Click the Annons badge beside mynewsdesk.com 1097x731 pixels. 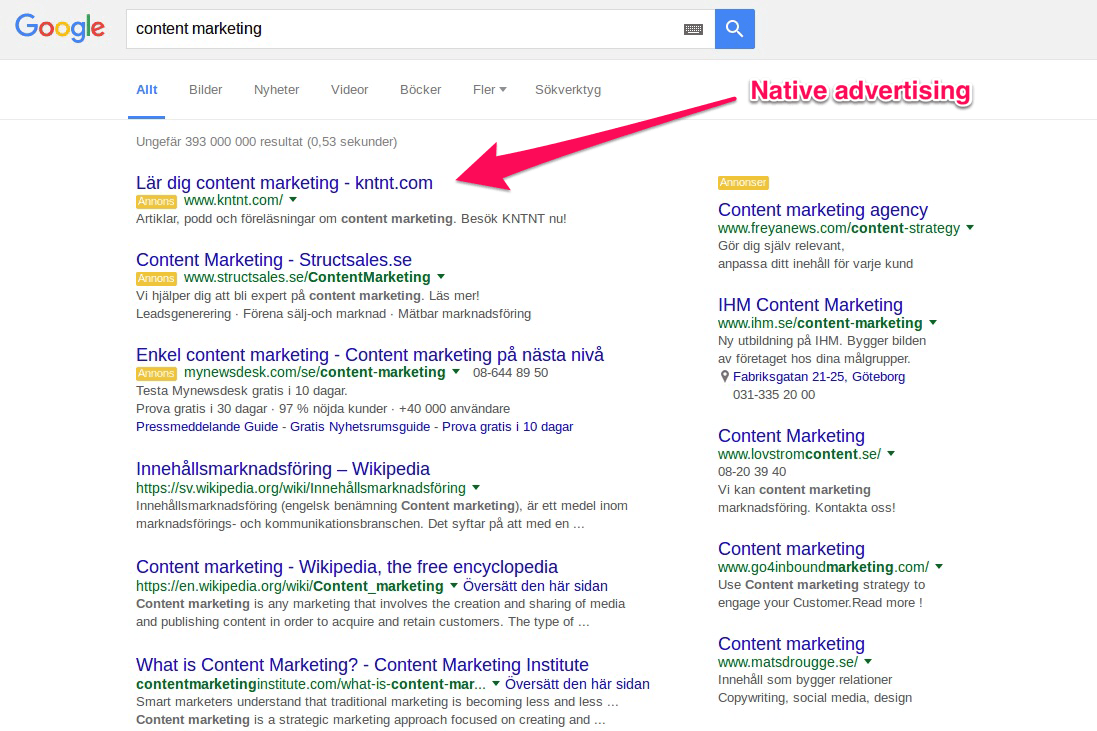[156, 374]
